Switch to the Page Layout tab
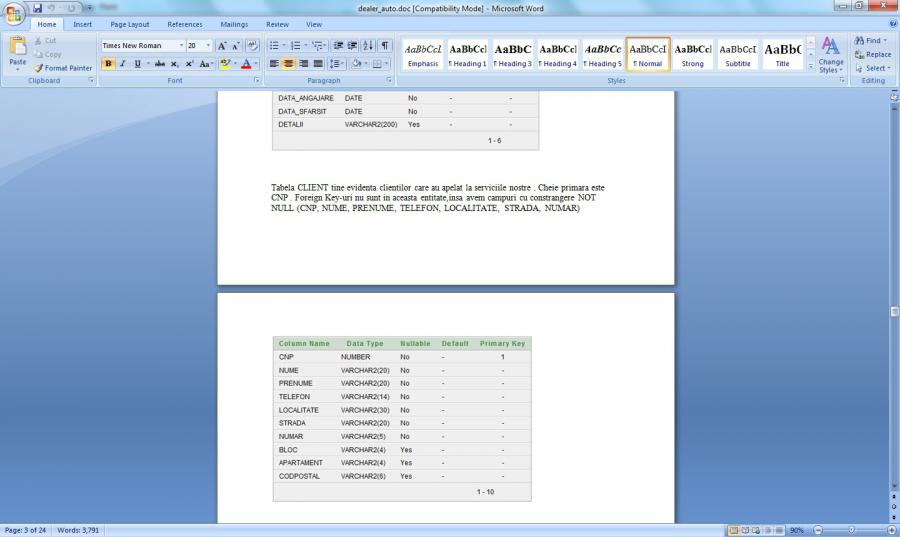The image size is (900, 537). click(x=130, y=24)
